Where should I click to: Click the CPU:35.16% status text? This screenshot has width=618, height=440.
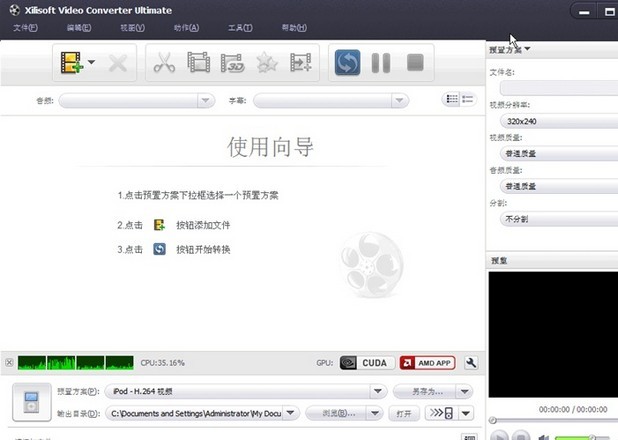pyautogui.click(x=162, y=363)
